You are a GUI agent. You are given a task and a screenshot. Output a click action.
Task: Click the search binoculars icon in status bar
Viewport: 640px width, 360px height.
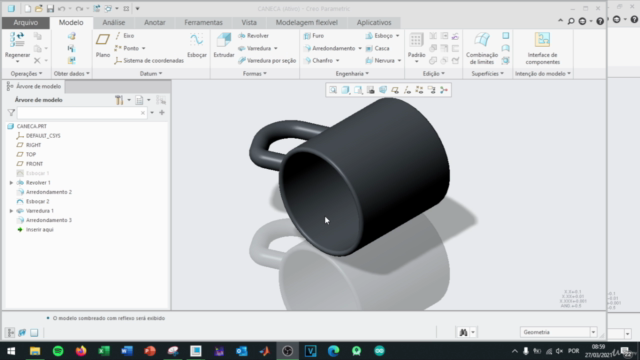coord(463,332)
